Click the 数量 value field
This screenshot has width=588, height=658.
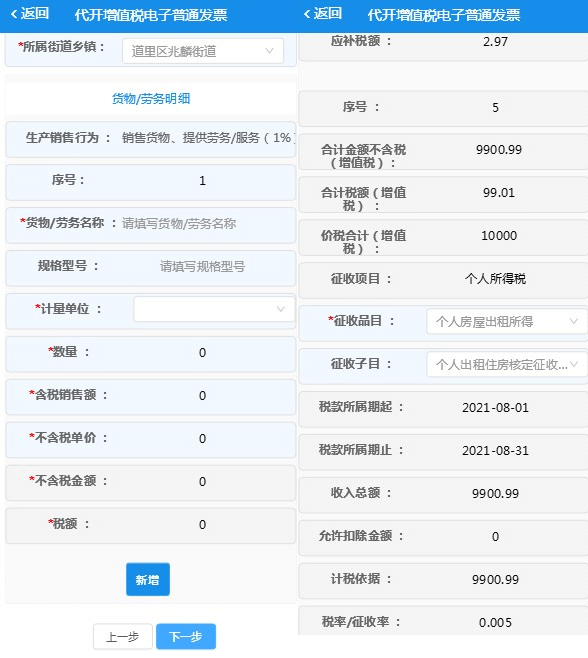click(x=202, y=352)
